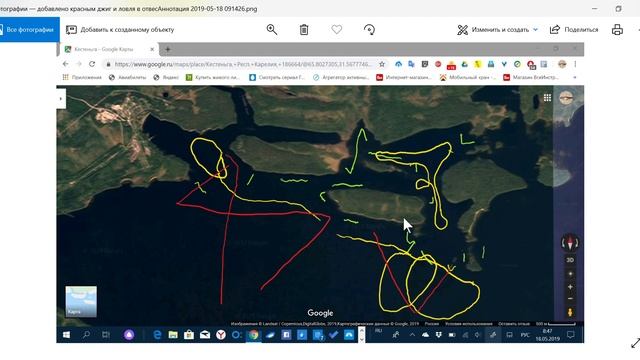Image resolution: width=640 pixels, height=360 pixels.
Task: Open the Условия использования link
Action: click(x=469, y=324)
